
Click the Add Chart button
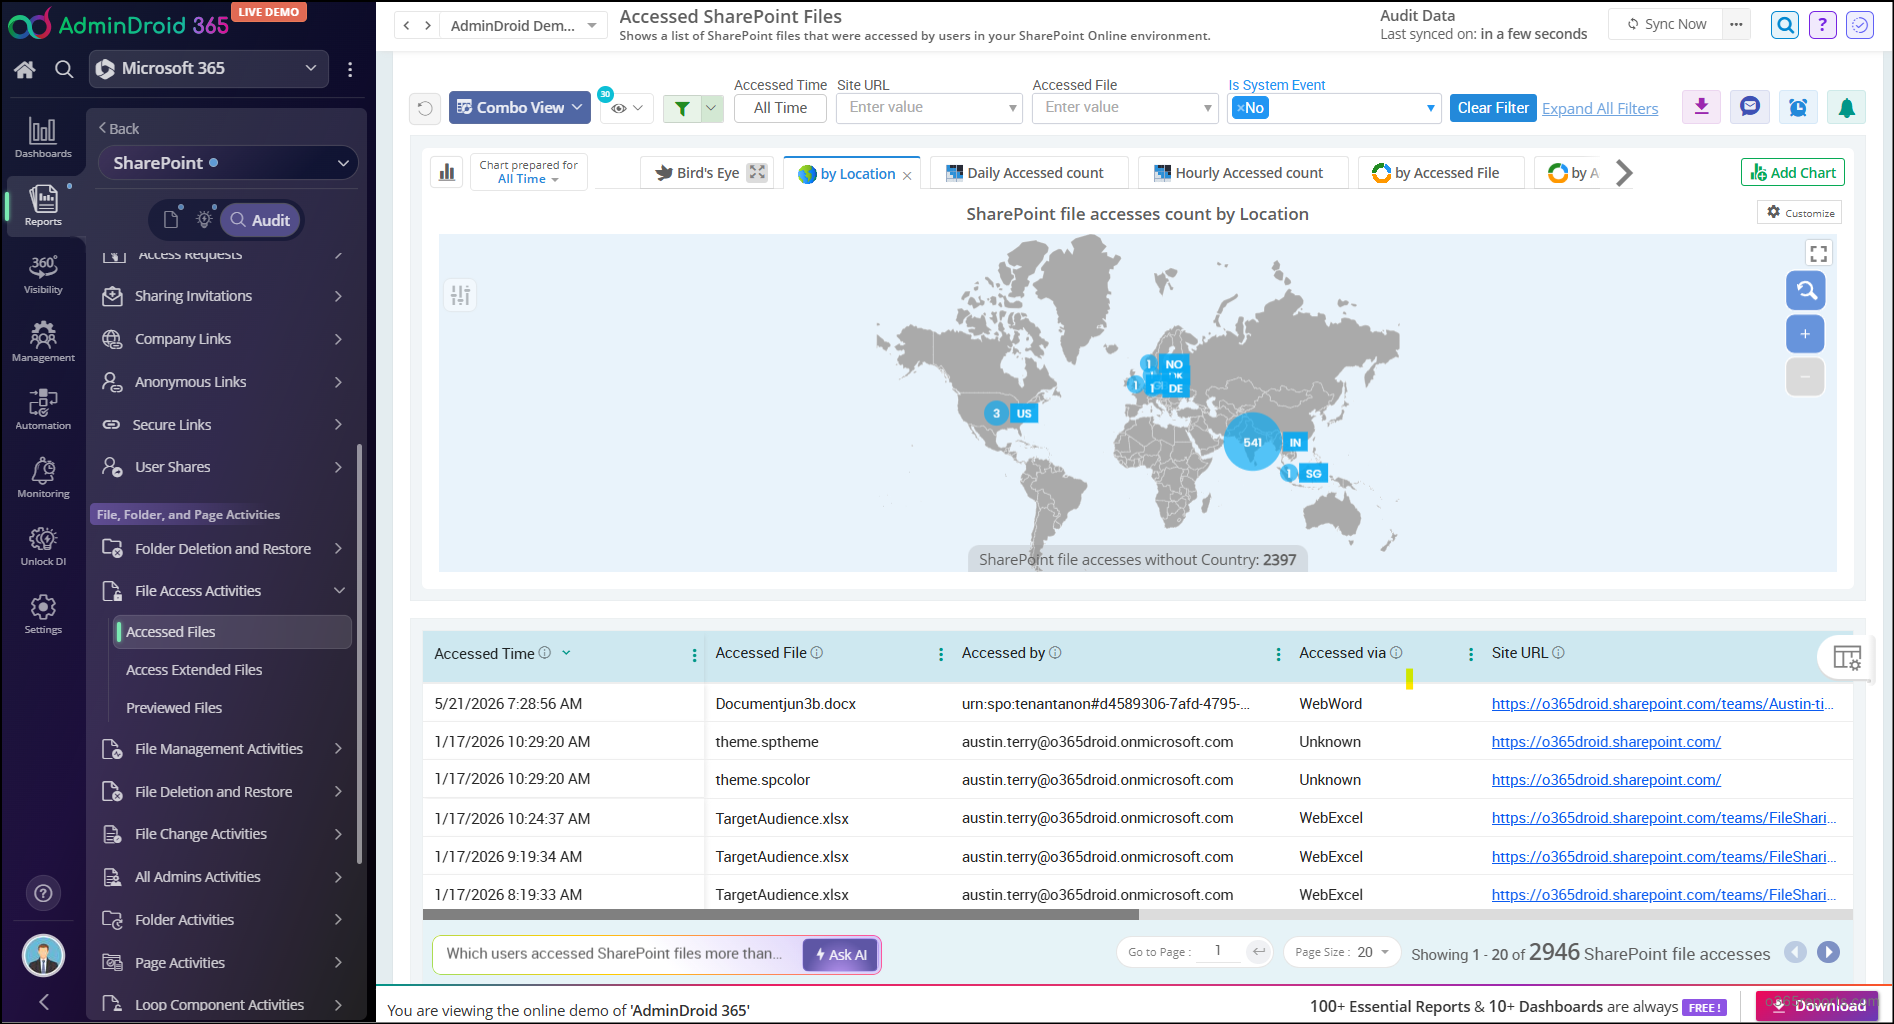(x=1793, y=173)
